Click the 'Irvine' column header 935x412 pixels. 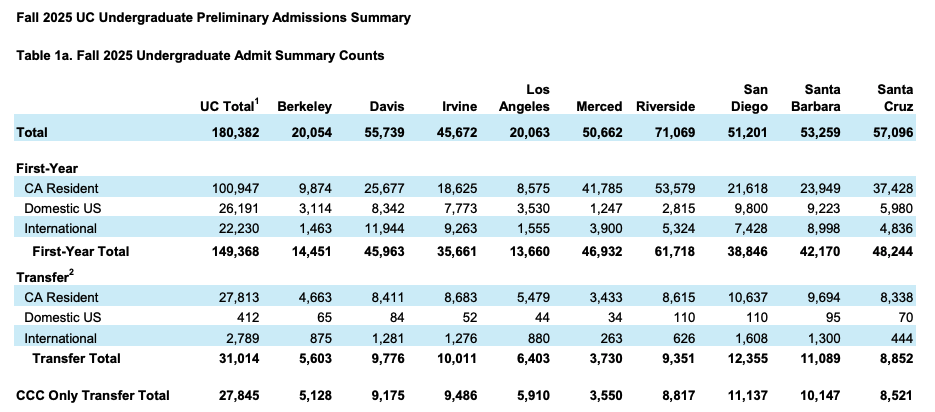click(459, 107)
